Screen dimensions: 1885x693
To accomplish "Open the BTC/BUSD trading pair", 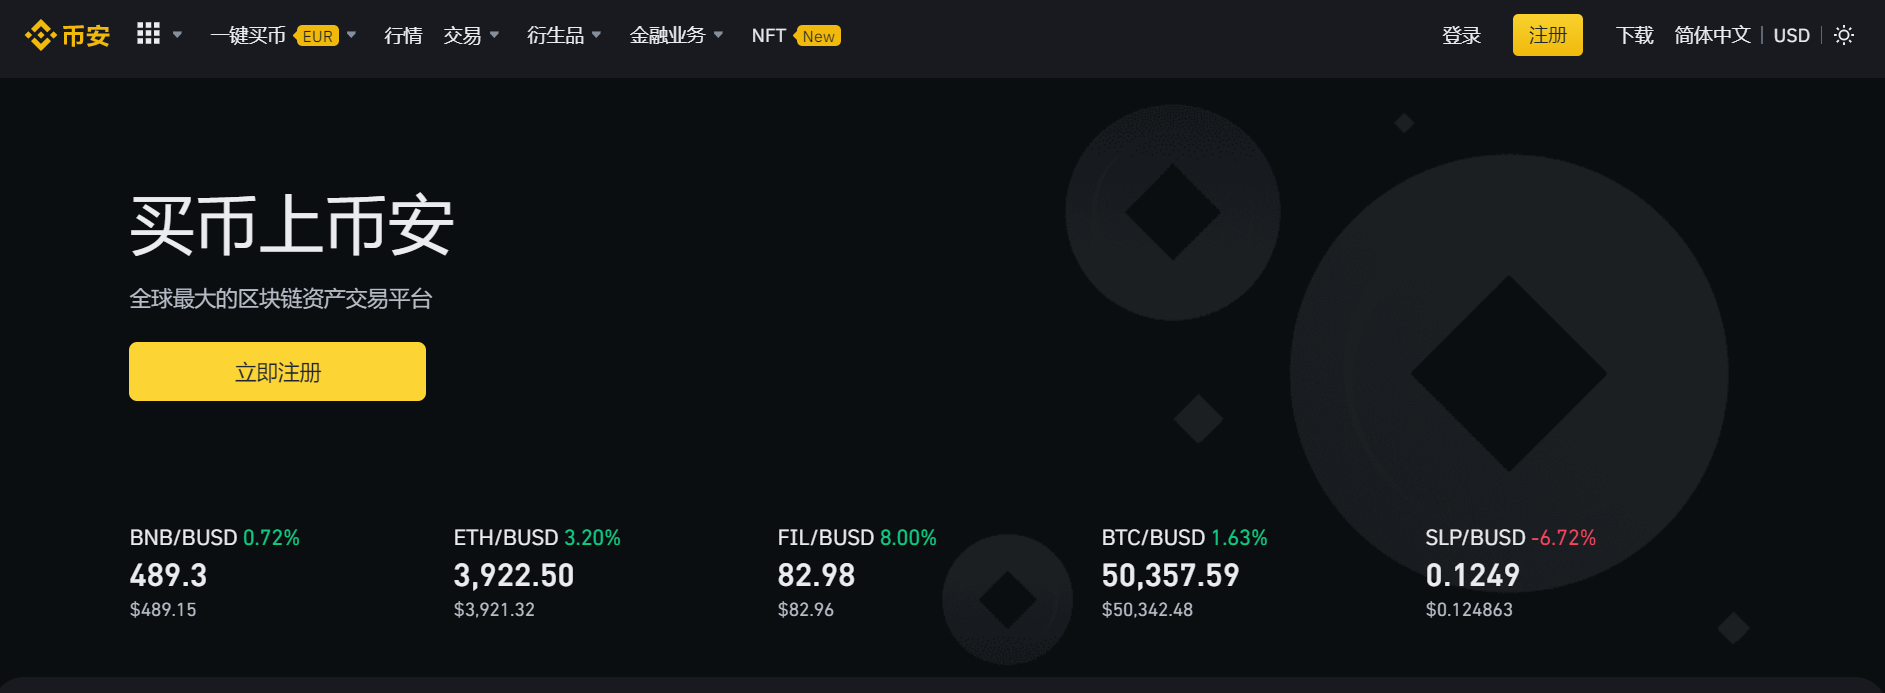I will [x=1153, y=538].
